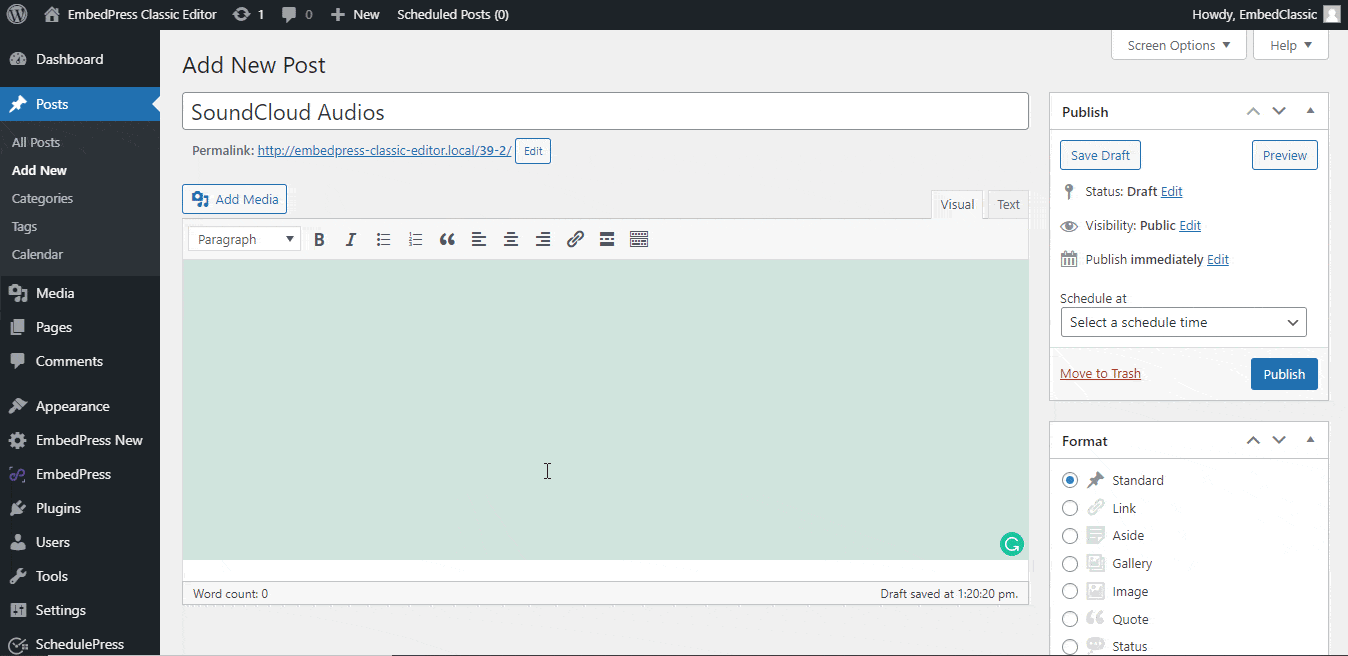Insert Read More tag

tap(607, 239)
